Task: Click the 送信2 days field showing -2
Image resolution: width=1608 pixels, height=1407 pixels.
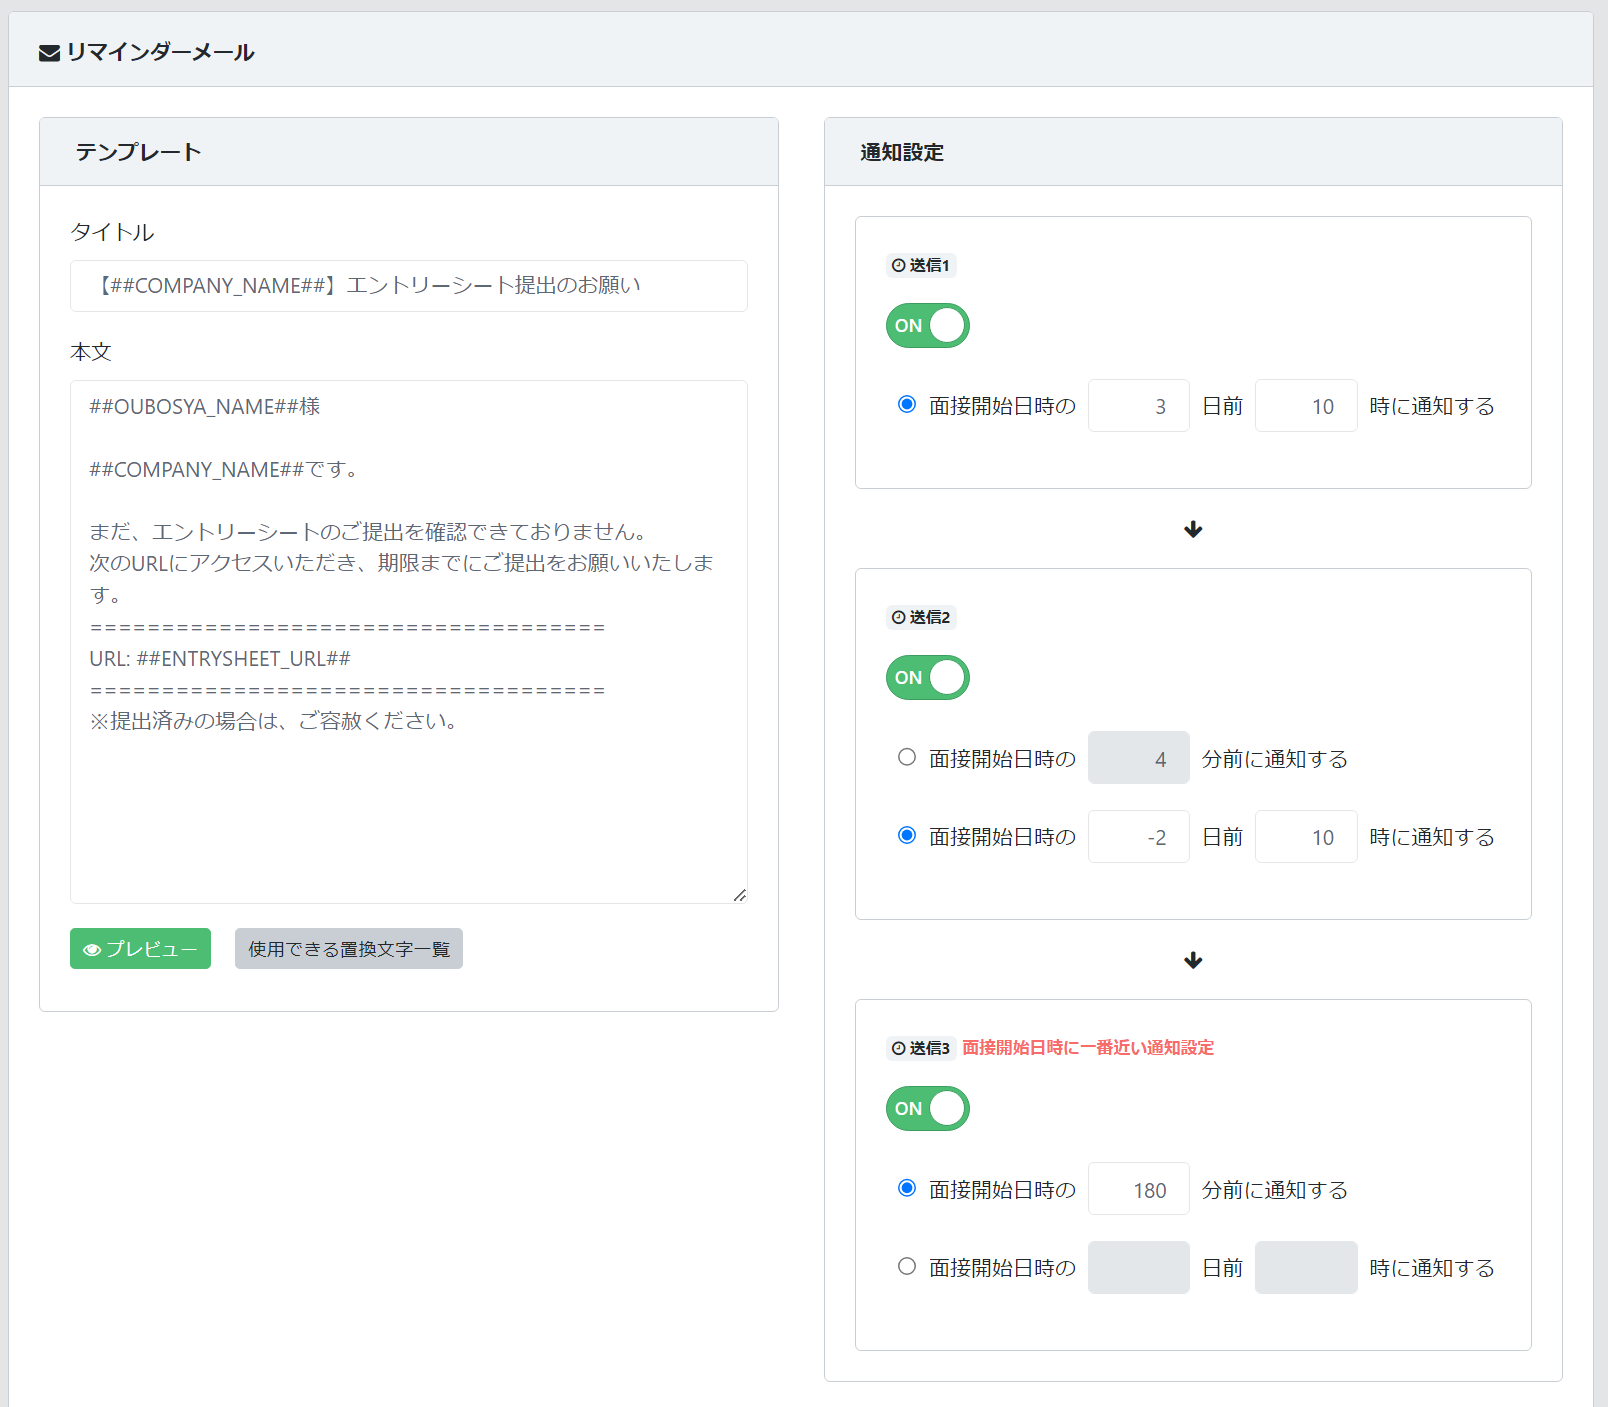Action: 1138,837
